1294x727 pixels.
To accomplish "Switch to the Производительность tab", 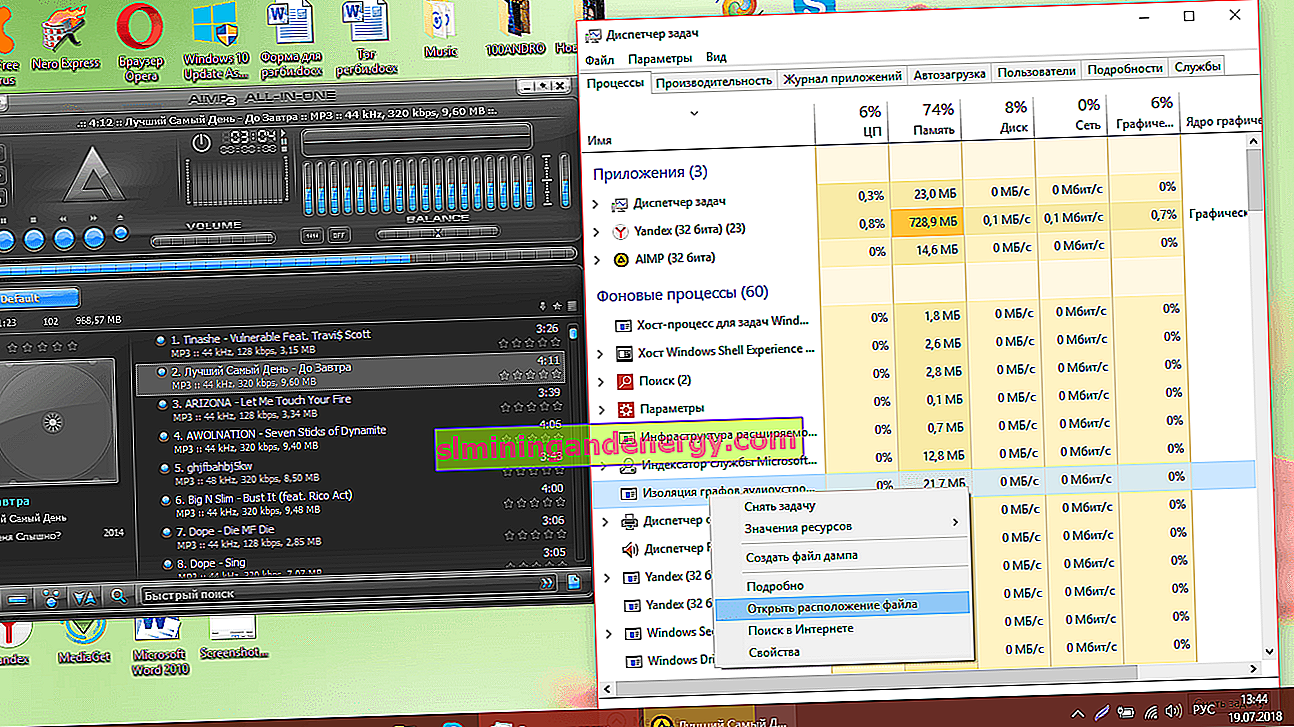I will 714,81.
